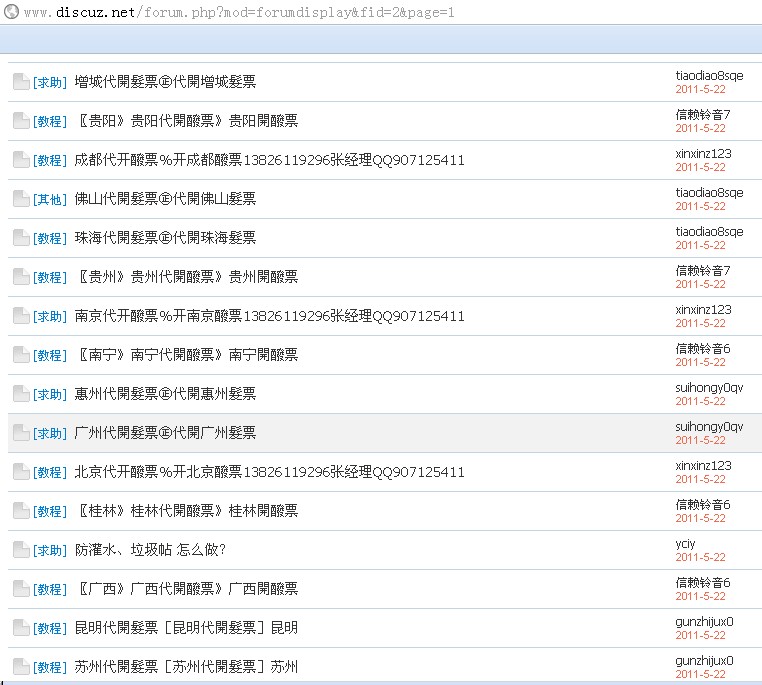Filter by [求助] tag in 惠州 row
This screenshot has height=685, width=762.
(x=50, y=394)
